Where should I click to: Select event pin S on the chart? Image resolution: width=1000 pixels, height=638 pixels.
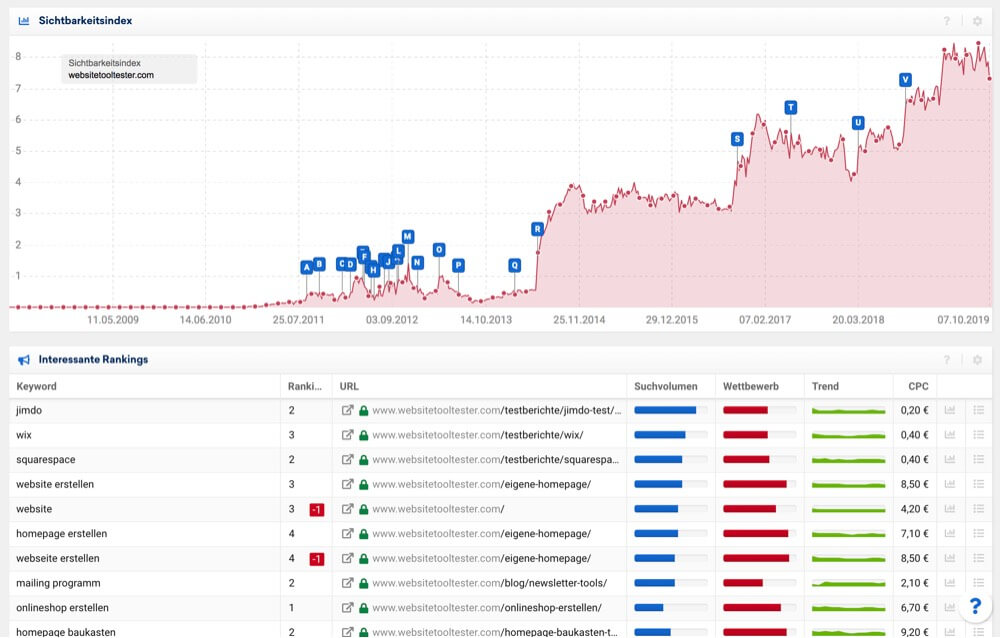[737, 139]
